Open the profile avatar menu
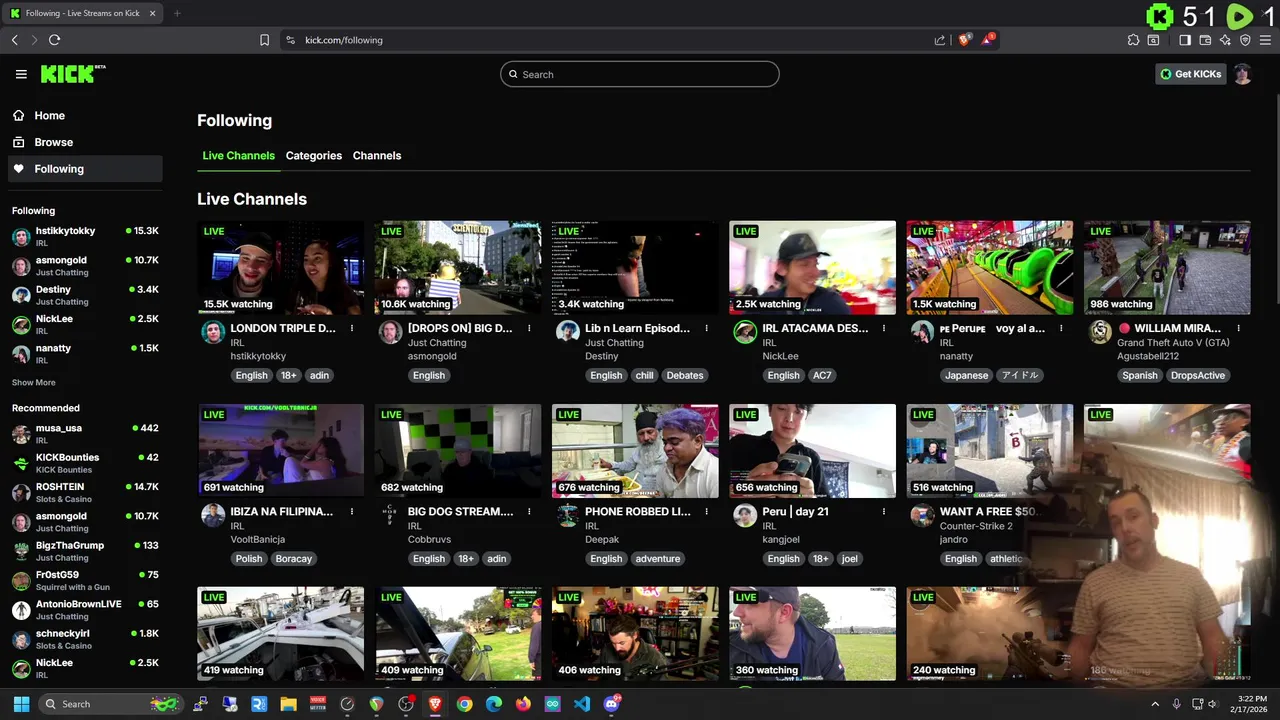 (x=1242, y=74)
